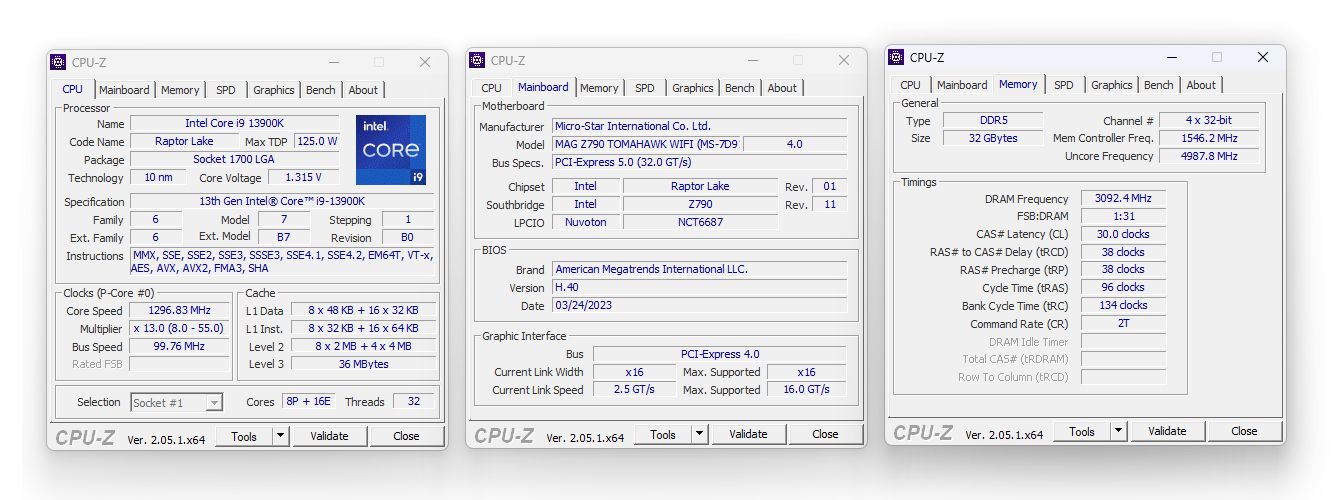Click Validate in the Mainboard window
The width and height of the screenshot is (1340, 500).
click(748, 434)
